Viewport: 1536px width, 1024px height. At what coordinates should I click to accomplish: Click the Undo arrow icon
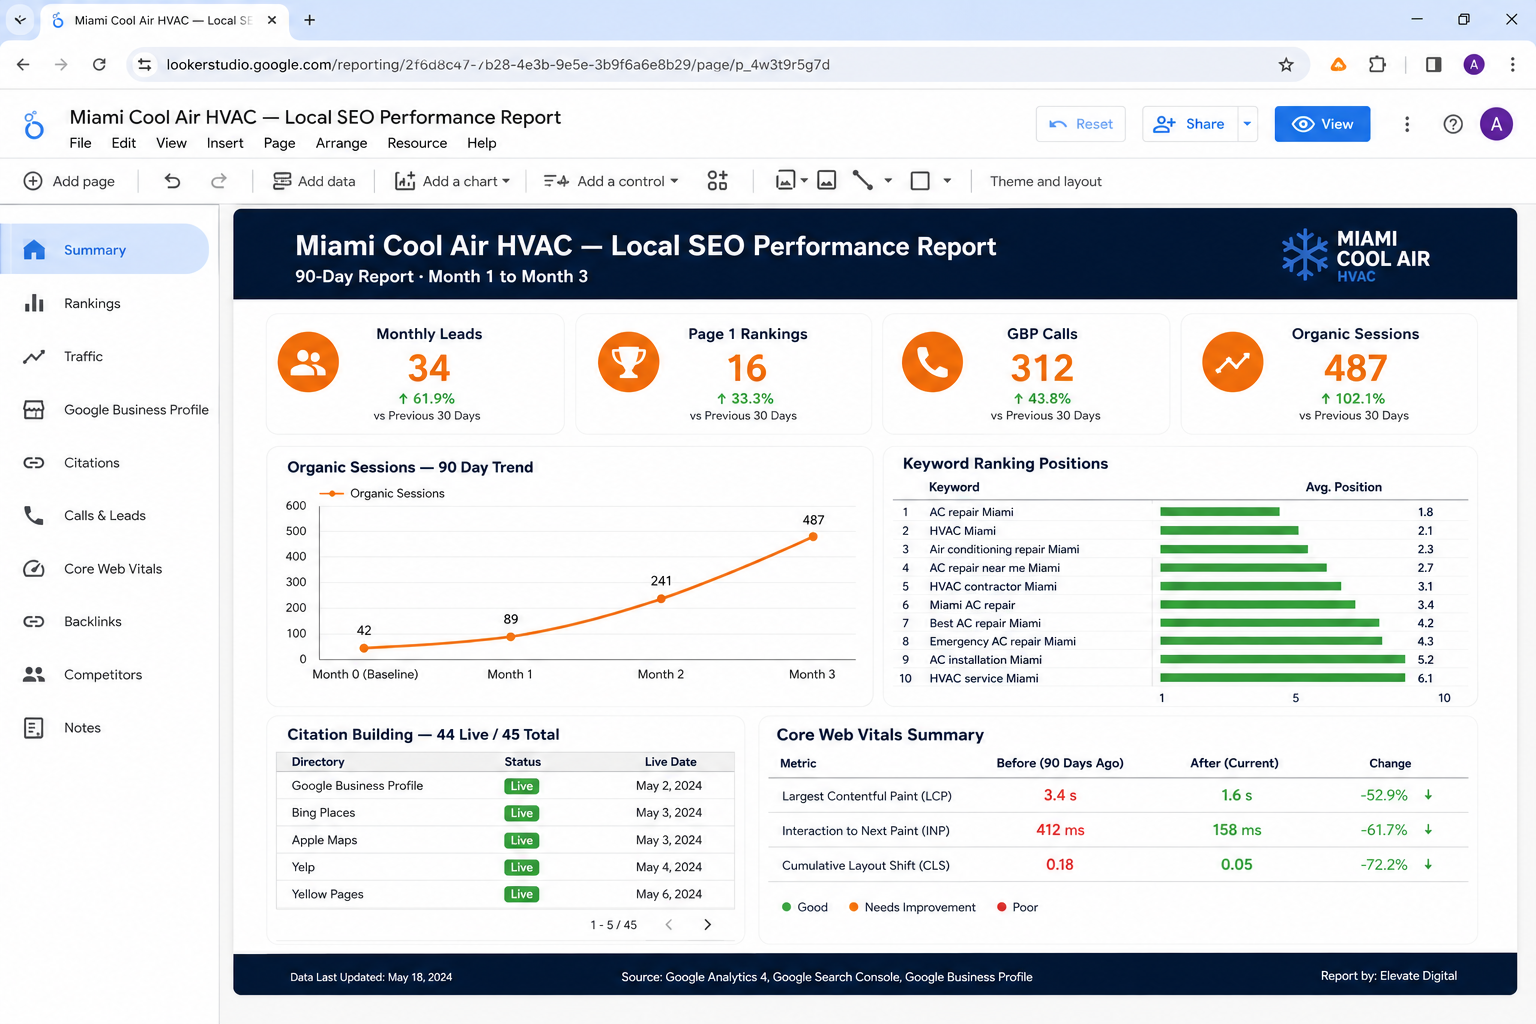click(x=172, y=181)
